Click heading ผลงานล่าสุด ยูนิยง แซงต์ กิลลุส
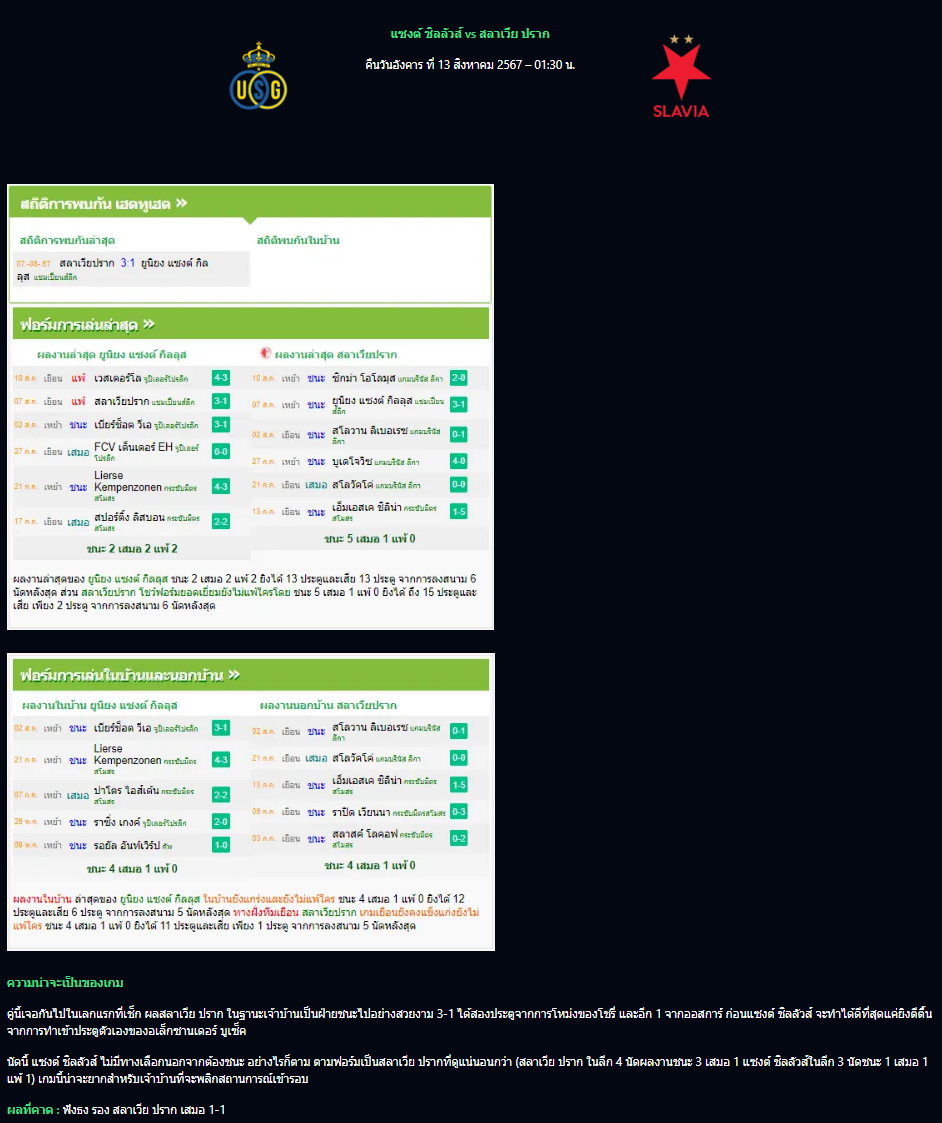Viewport: 942px width, 1123px height. point(112,355)
